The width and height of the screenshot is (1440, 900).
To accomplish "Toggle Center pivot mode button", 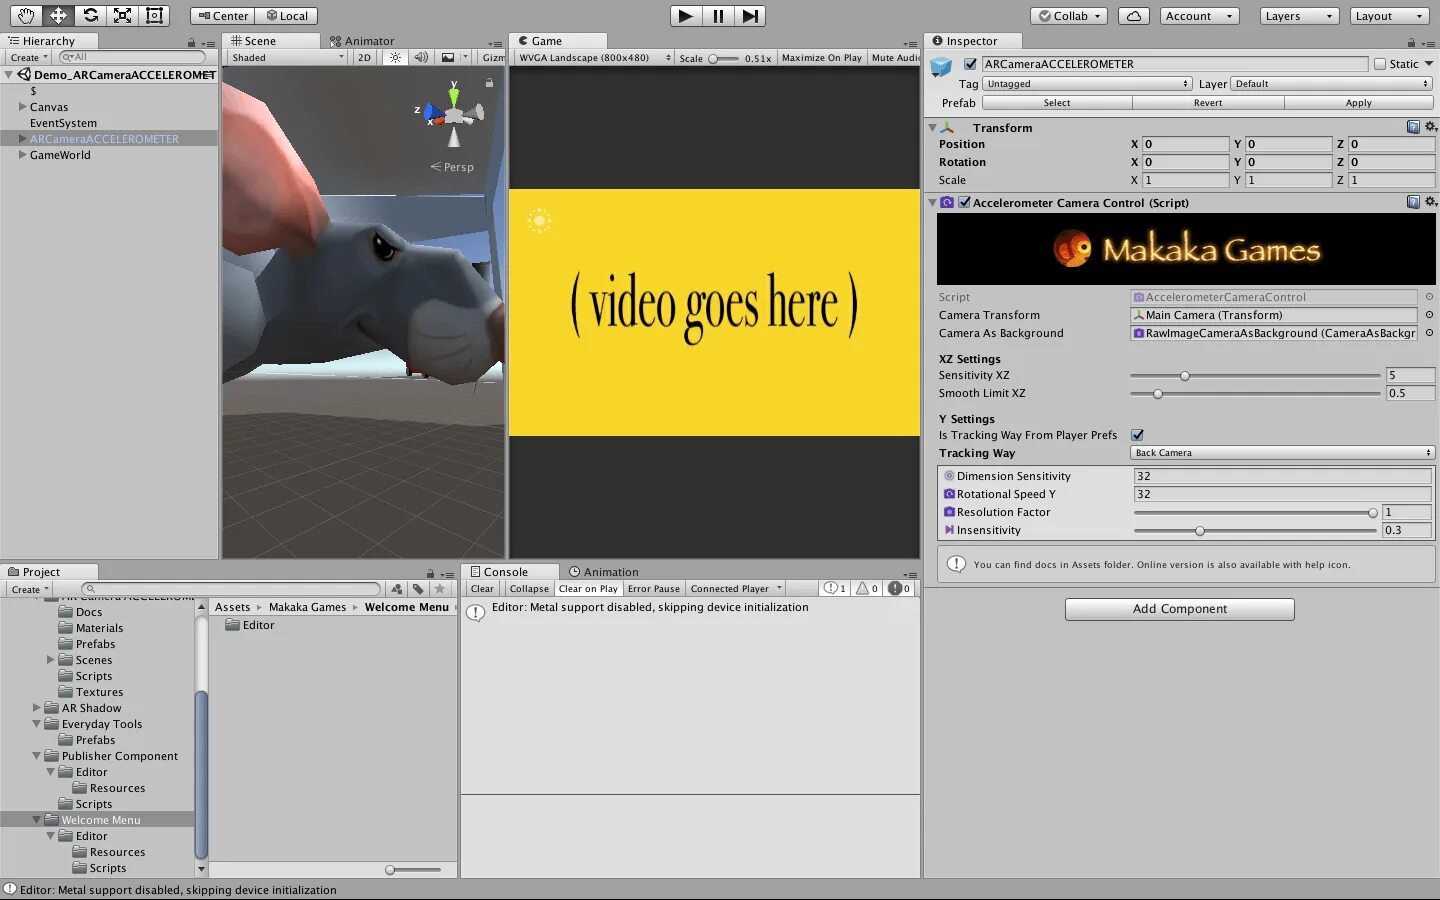I will click(x=222, y=16).
